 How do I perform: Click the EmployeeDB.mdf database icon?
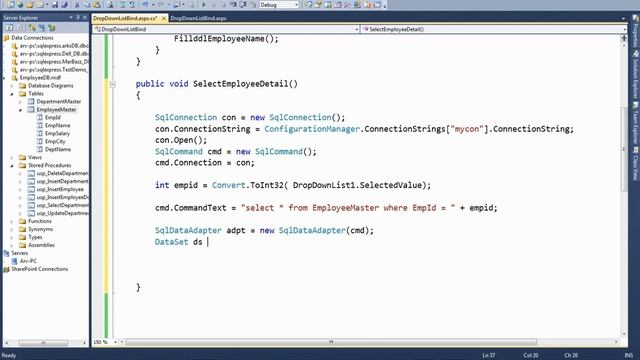15,78
